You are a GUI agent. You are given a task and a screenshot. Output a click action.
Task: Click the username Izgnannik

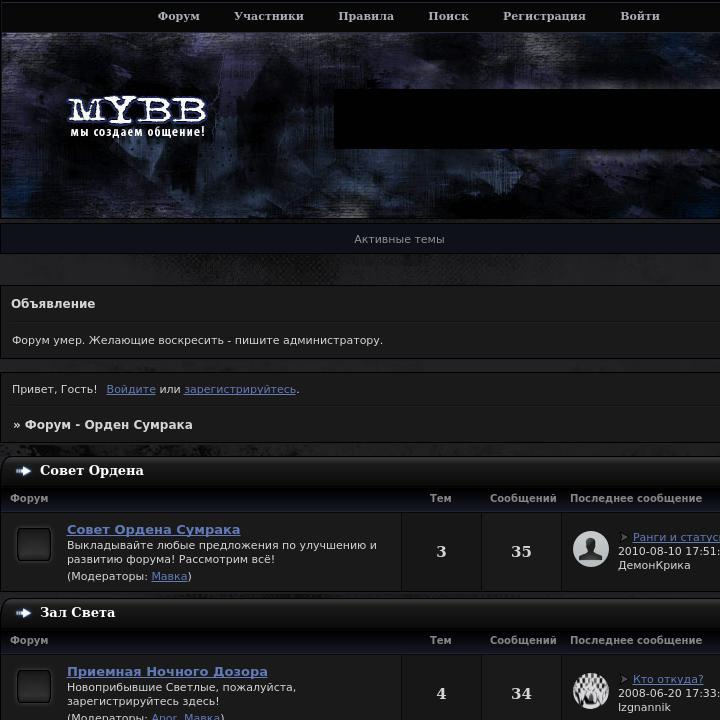coord(644,708)
